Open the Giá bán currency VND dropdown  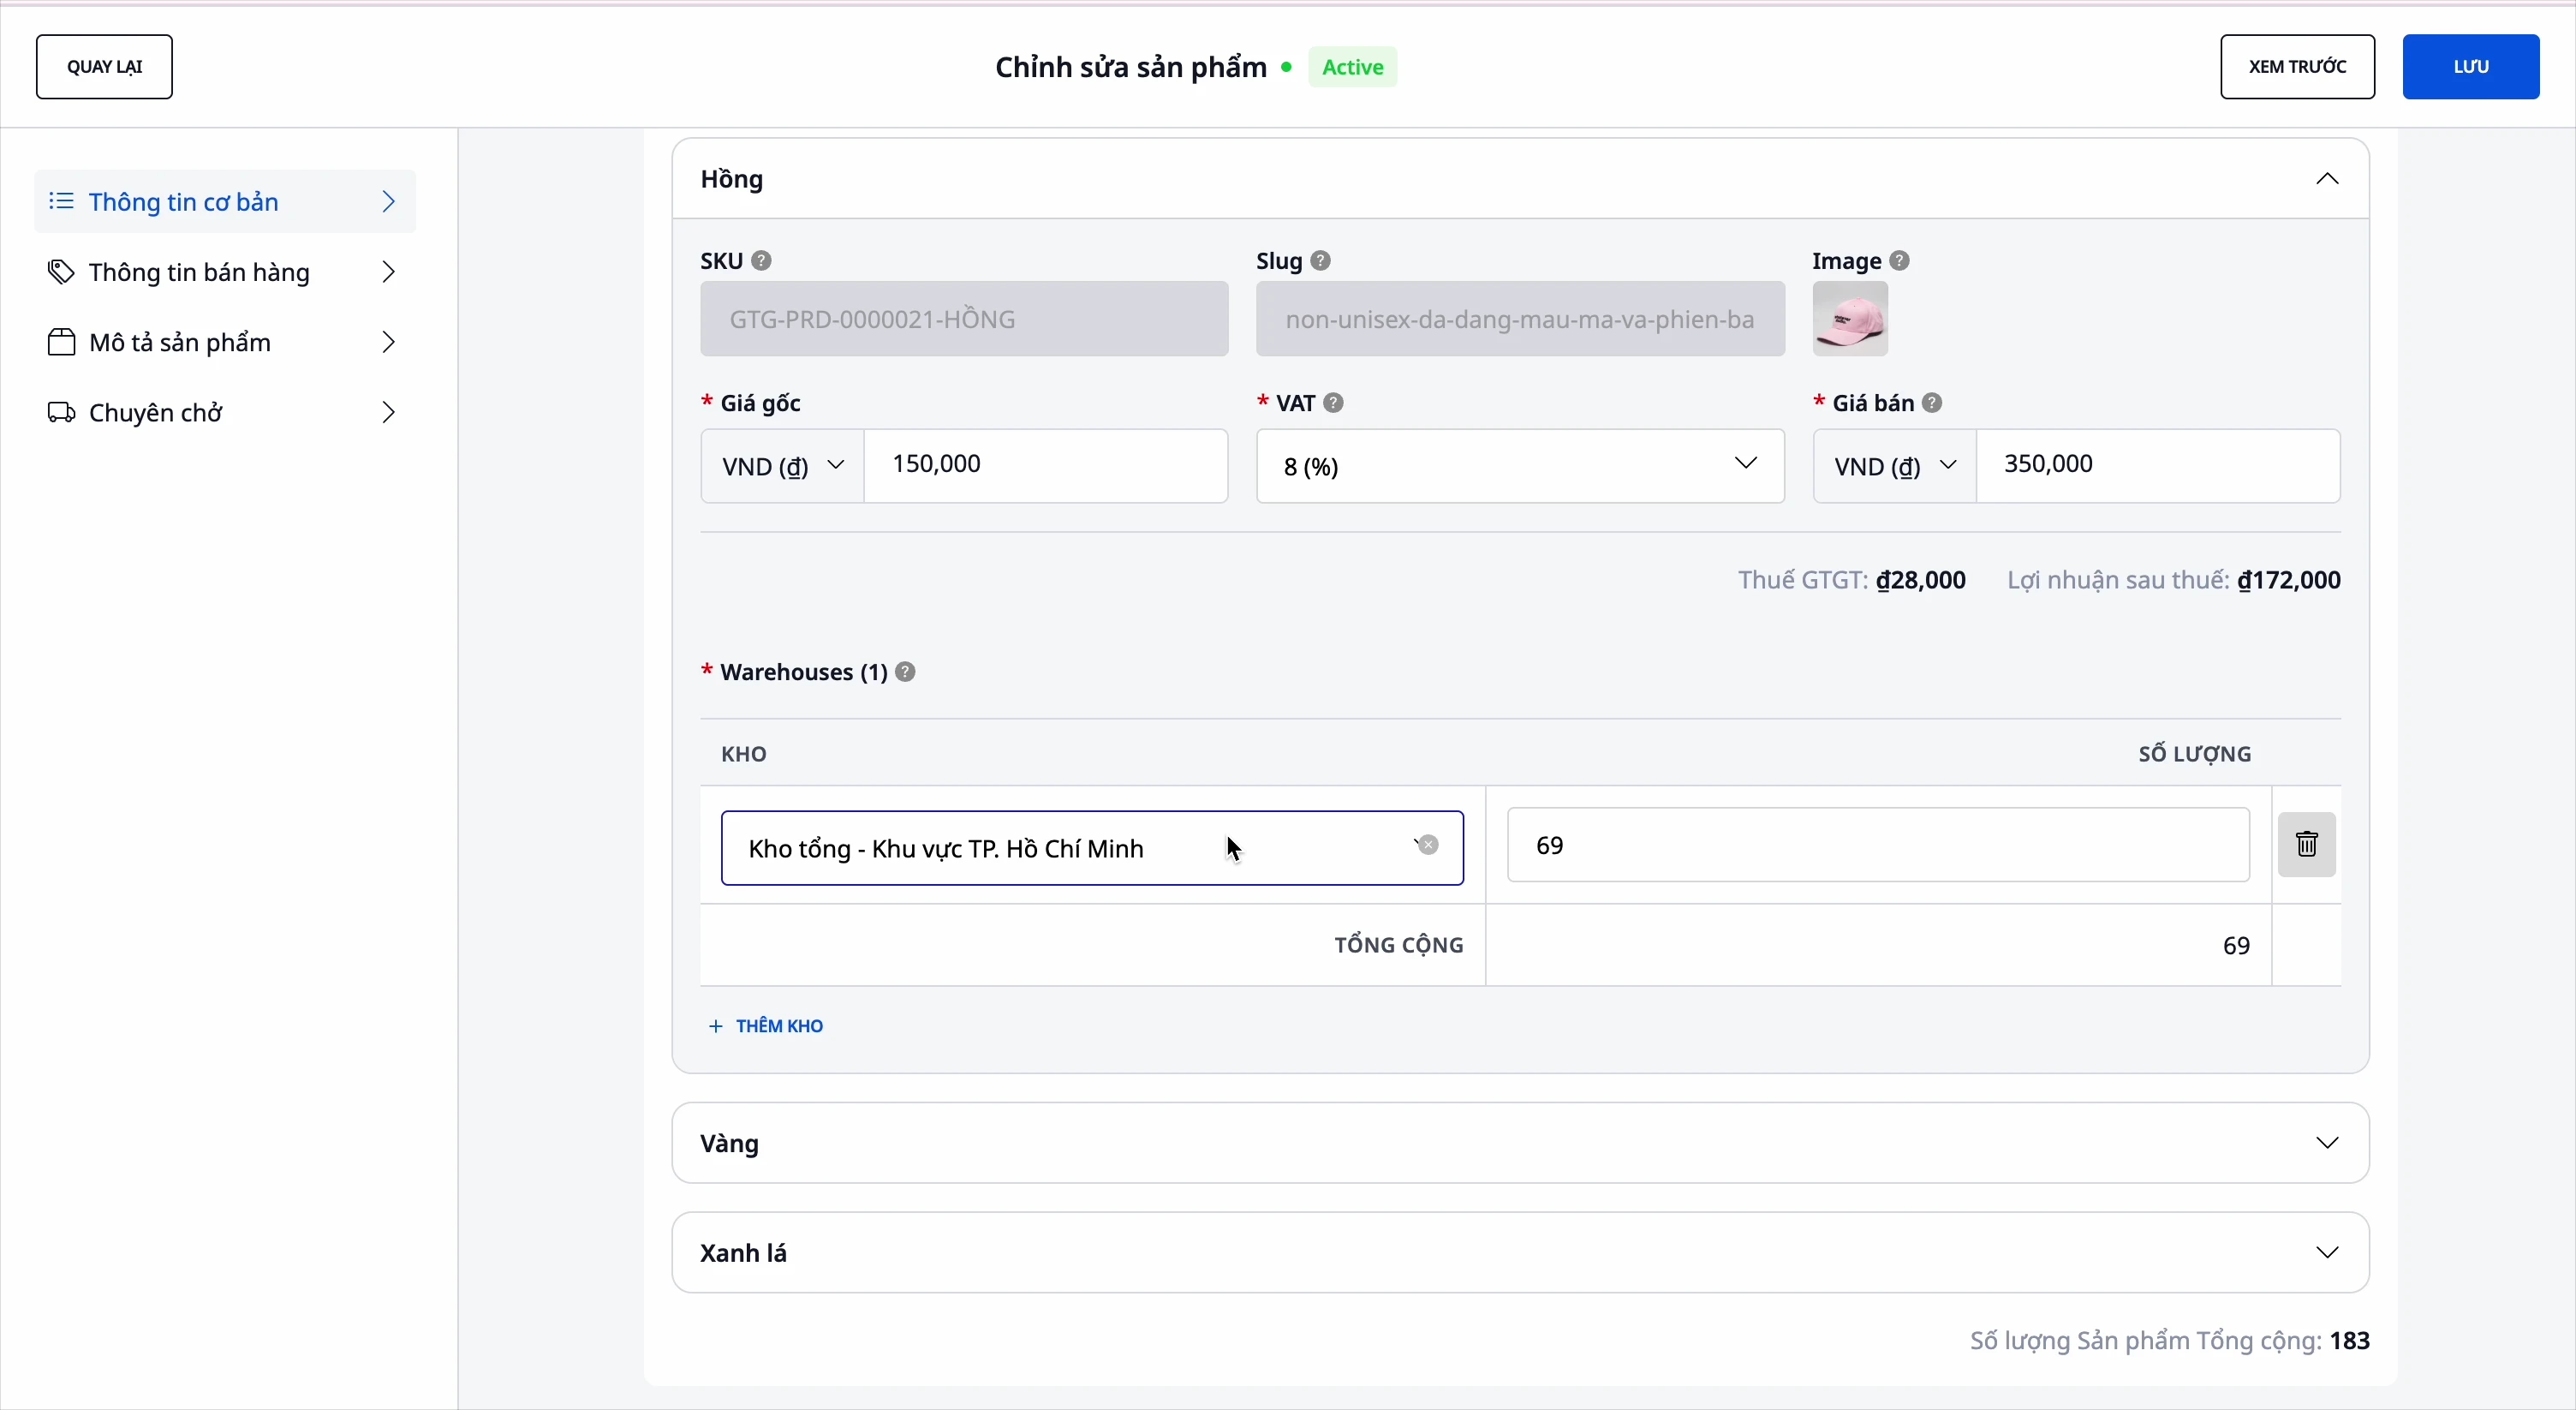click(1894, 466)
